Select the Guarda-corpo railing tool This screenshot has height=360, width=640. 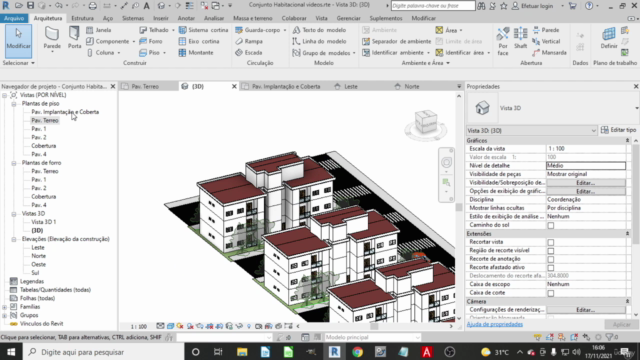pos(258,30)
